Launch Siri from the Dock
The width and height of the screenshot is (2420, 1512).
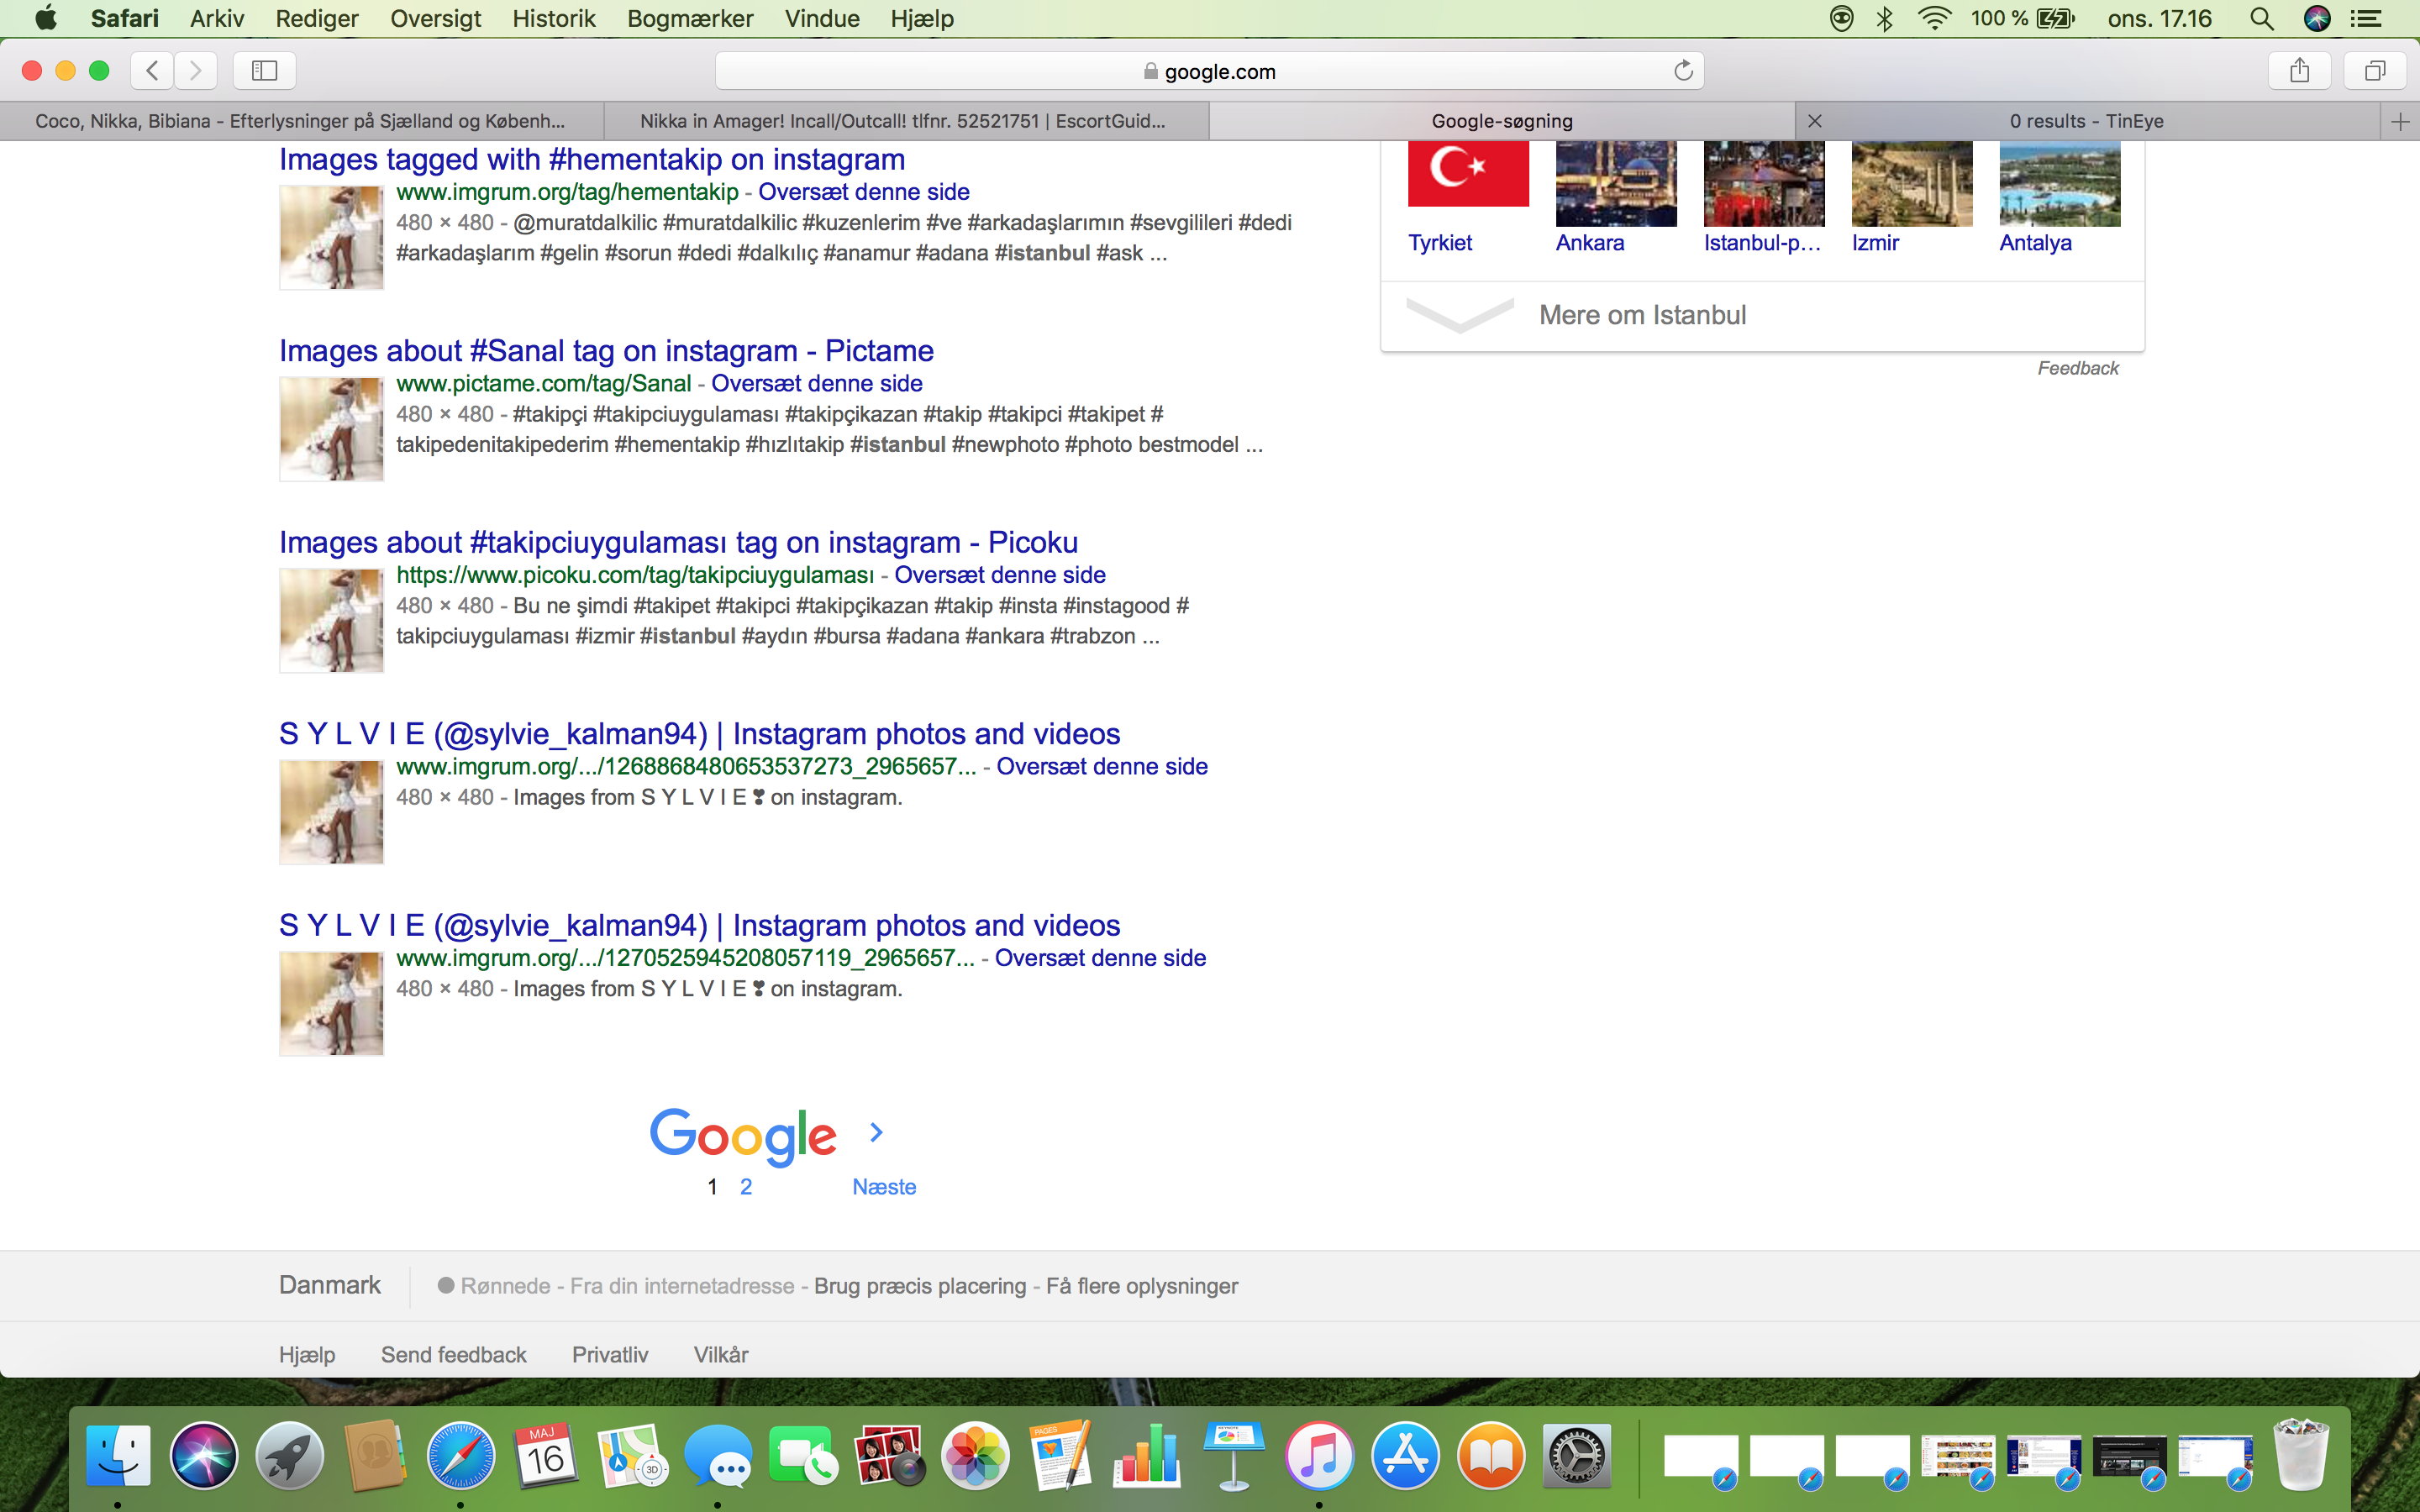[x=204, y=1455]
